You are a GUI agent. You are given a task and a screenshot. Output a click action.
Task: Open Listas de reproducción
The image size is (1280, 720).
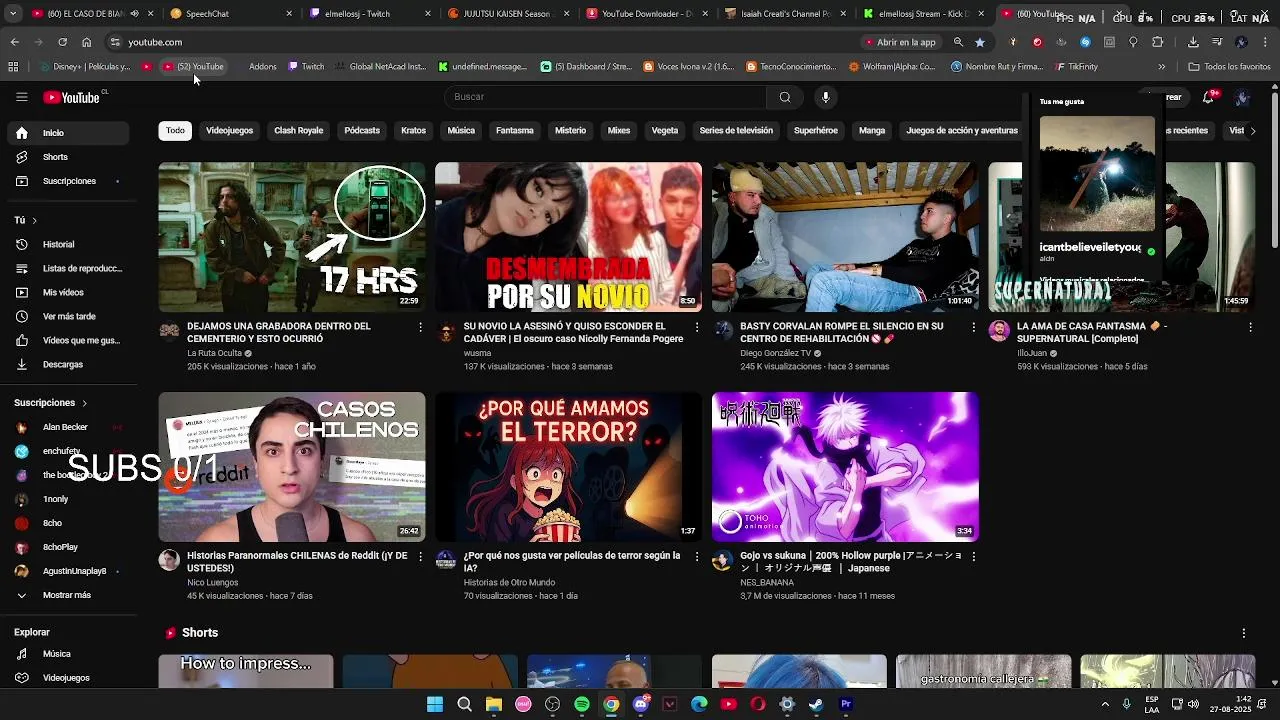pos(67,268)
